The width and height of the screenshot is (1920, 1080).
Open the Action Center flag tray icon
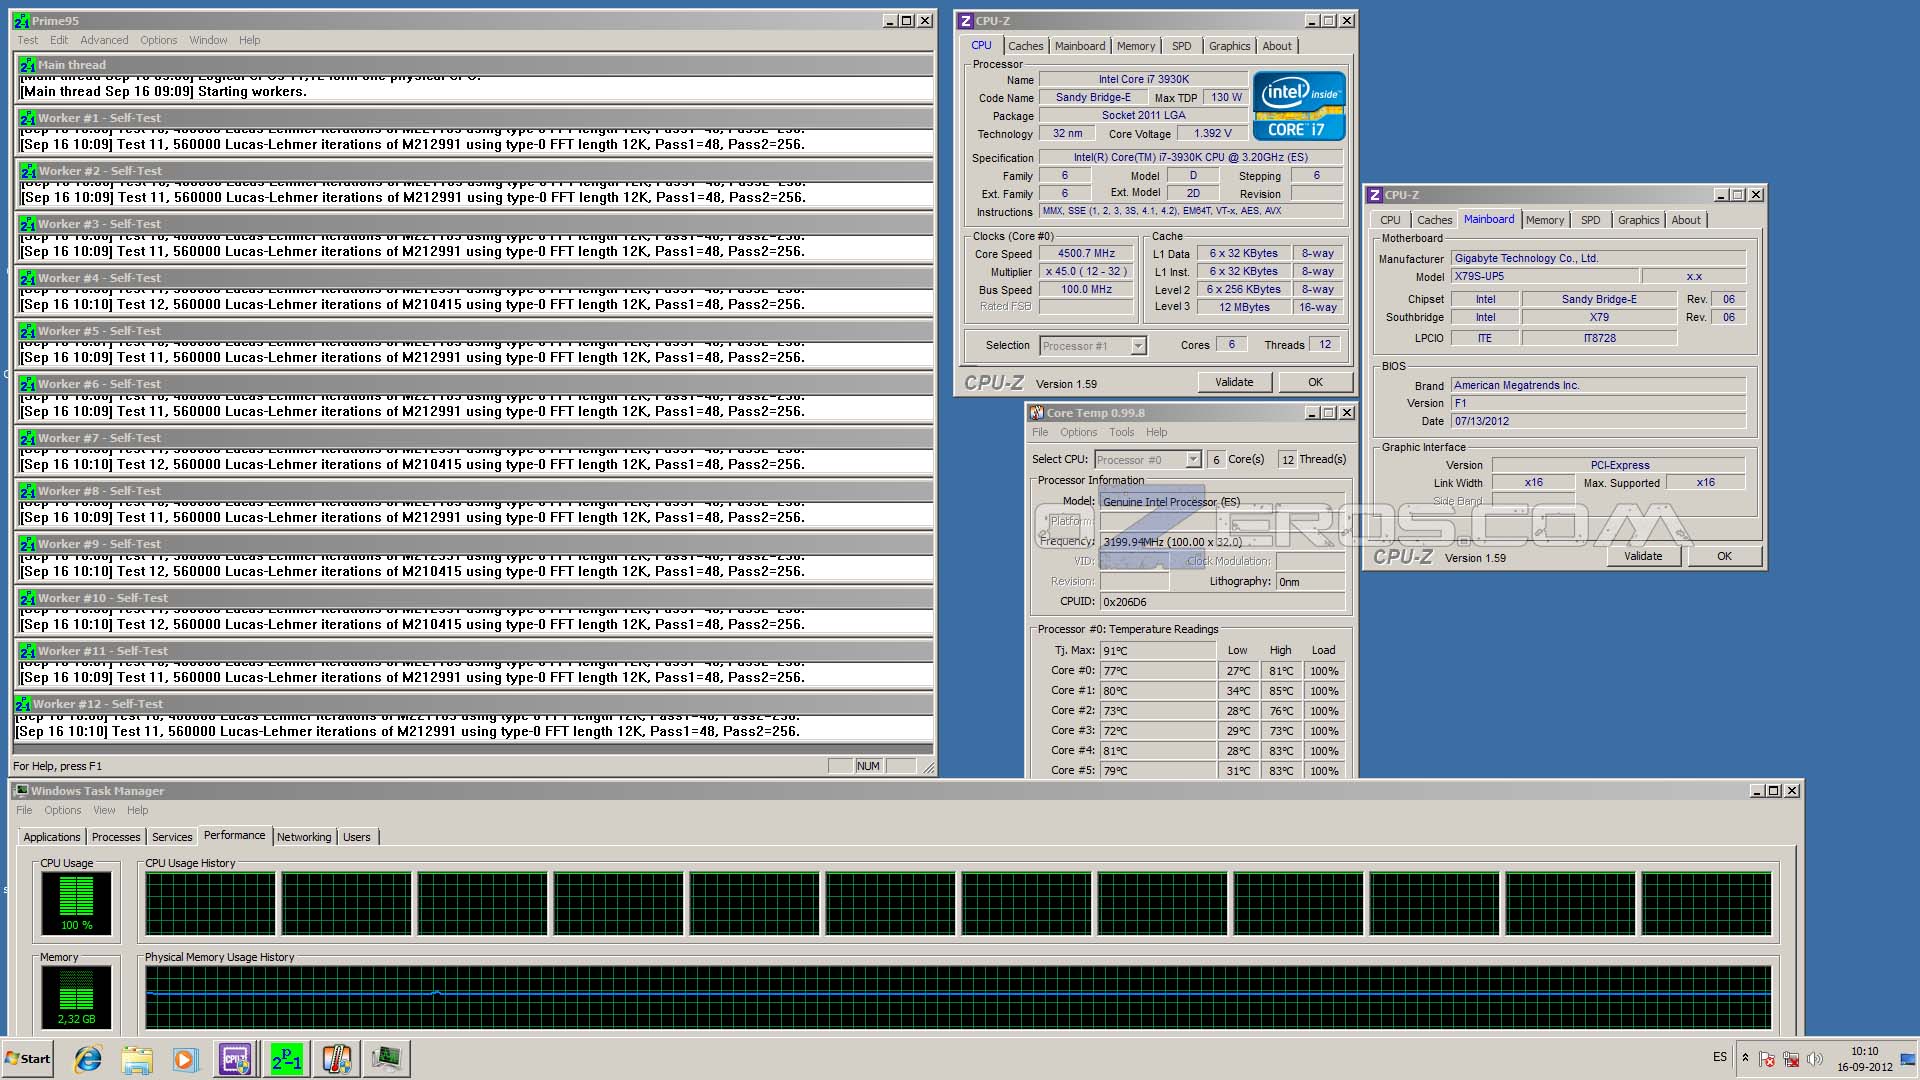[1767, 1059]
